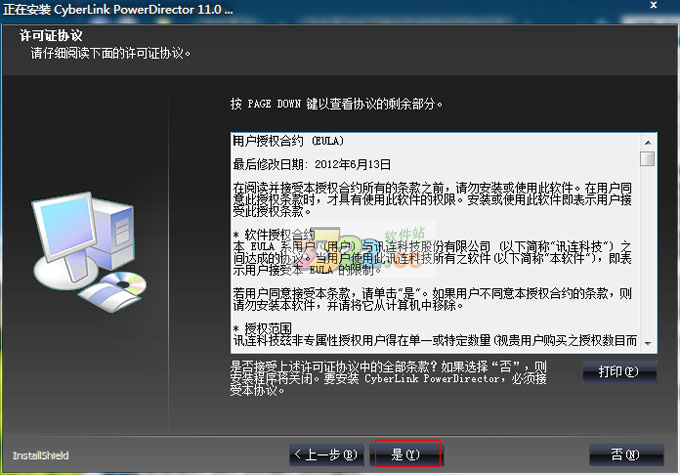Viewport: 680px width, 475px height.
Task: Click the InstallShield label
Action: pyautogui.click(x=41, y=455)
